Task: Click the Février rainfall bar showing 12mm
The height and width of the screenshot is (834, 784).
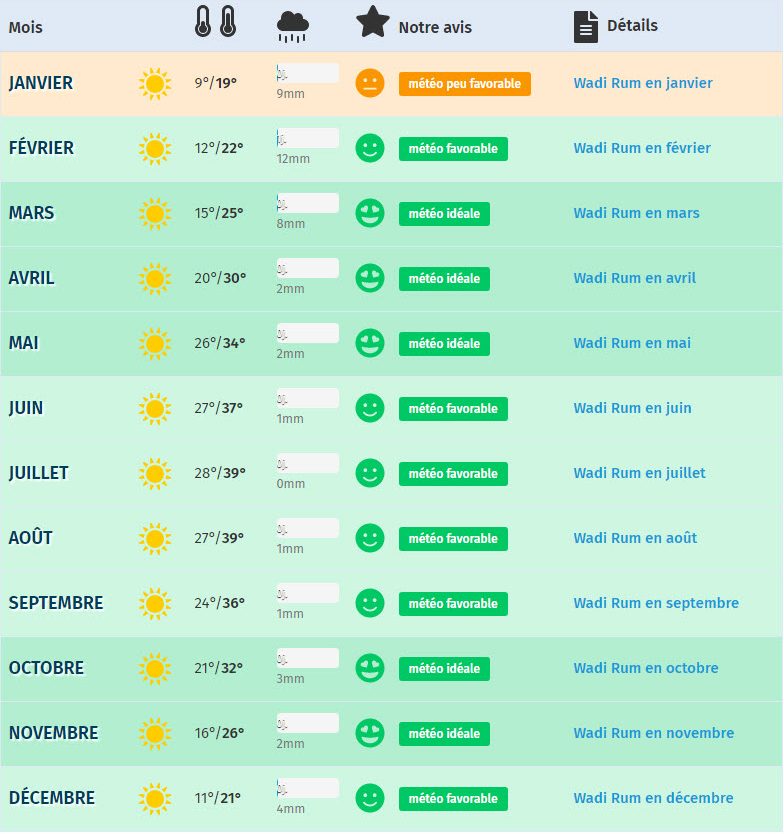Action: point(307,139)
